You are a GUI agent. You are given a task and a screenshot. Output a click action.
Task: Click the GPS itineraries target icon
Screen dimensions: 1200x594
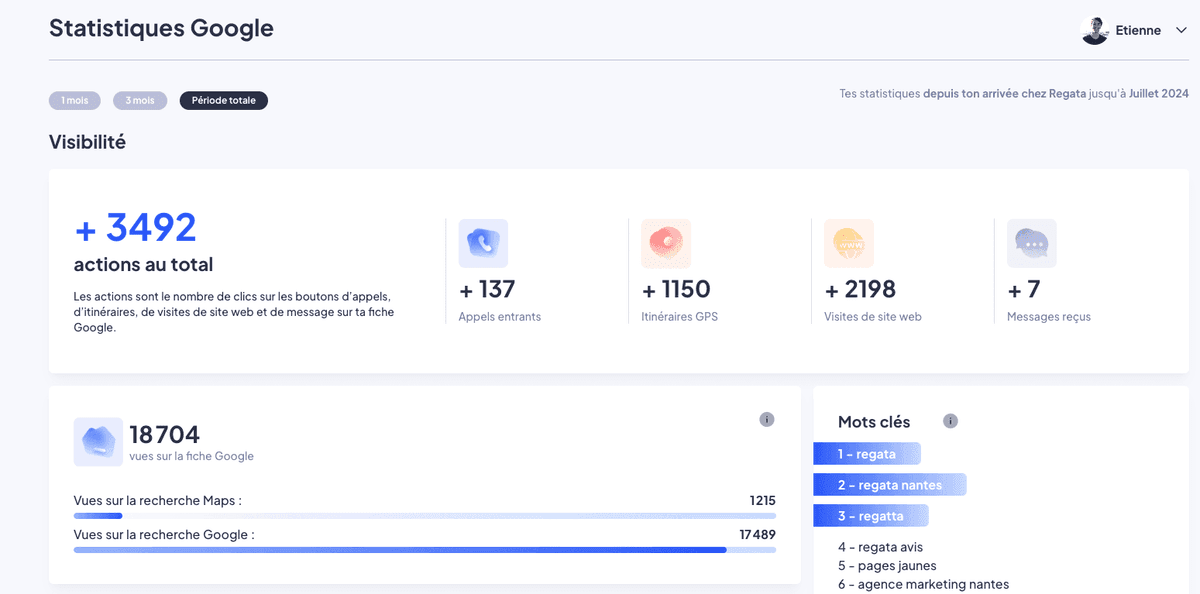click(x=666, y=243)
